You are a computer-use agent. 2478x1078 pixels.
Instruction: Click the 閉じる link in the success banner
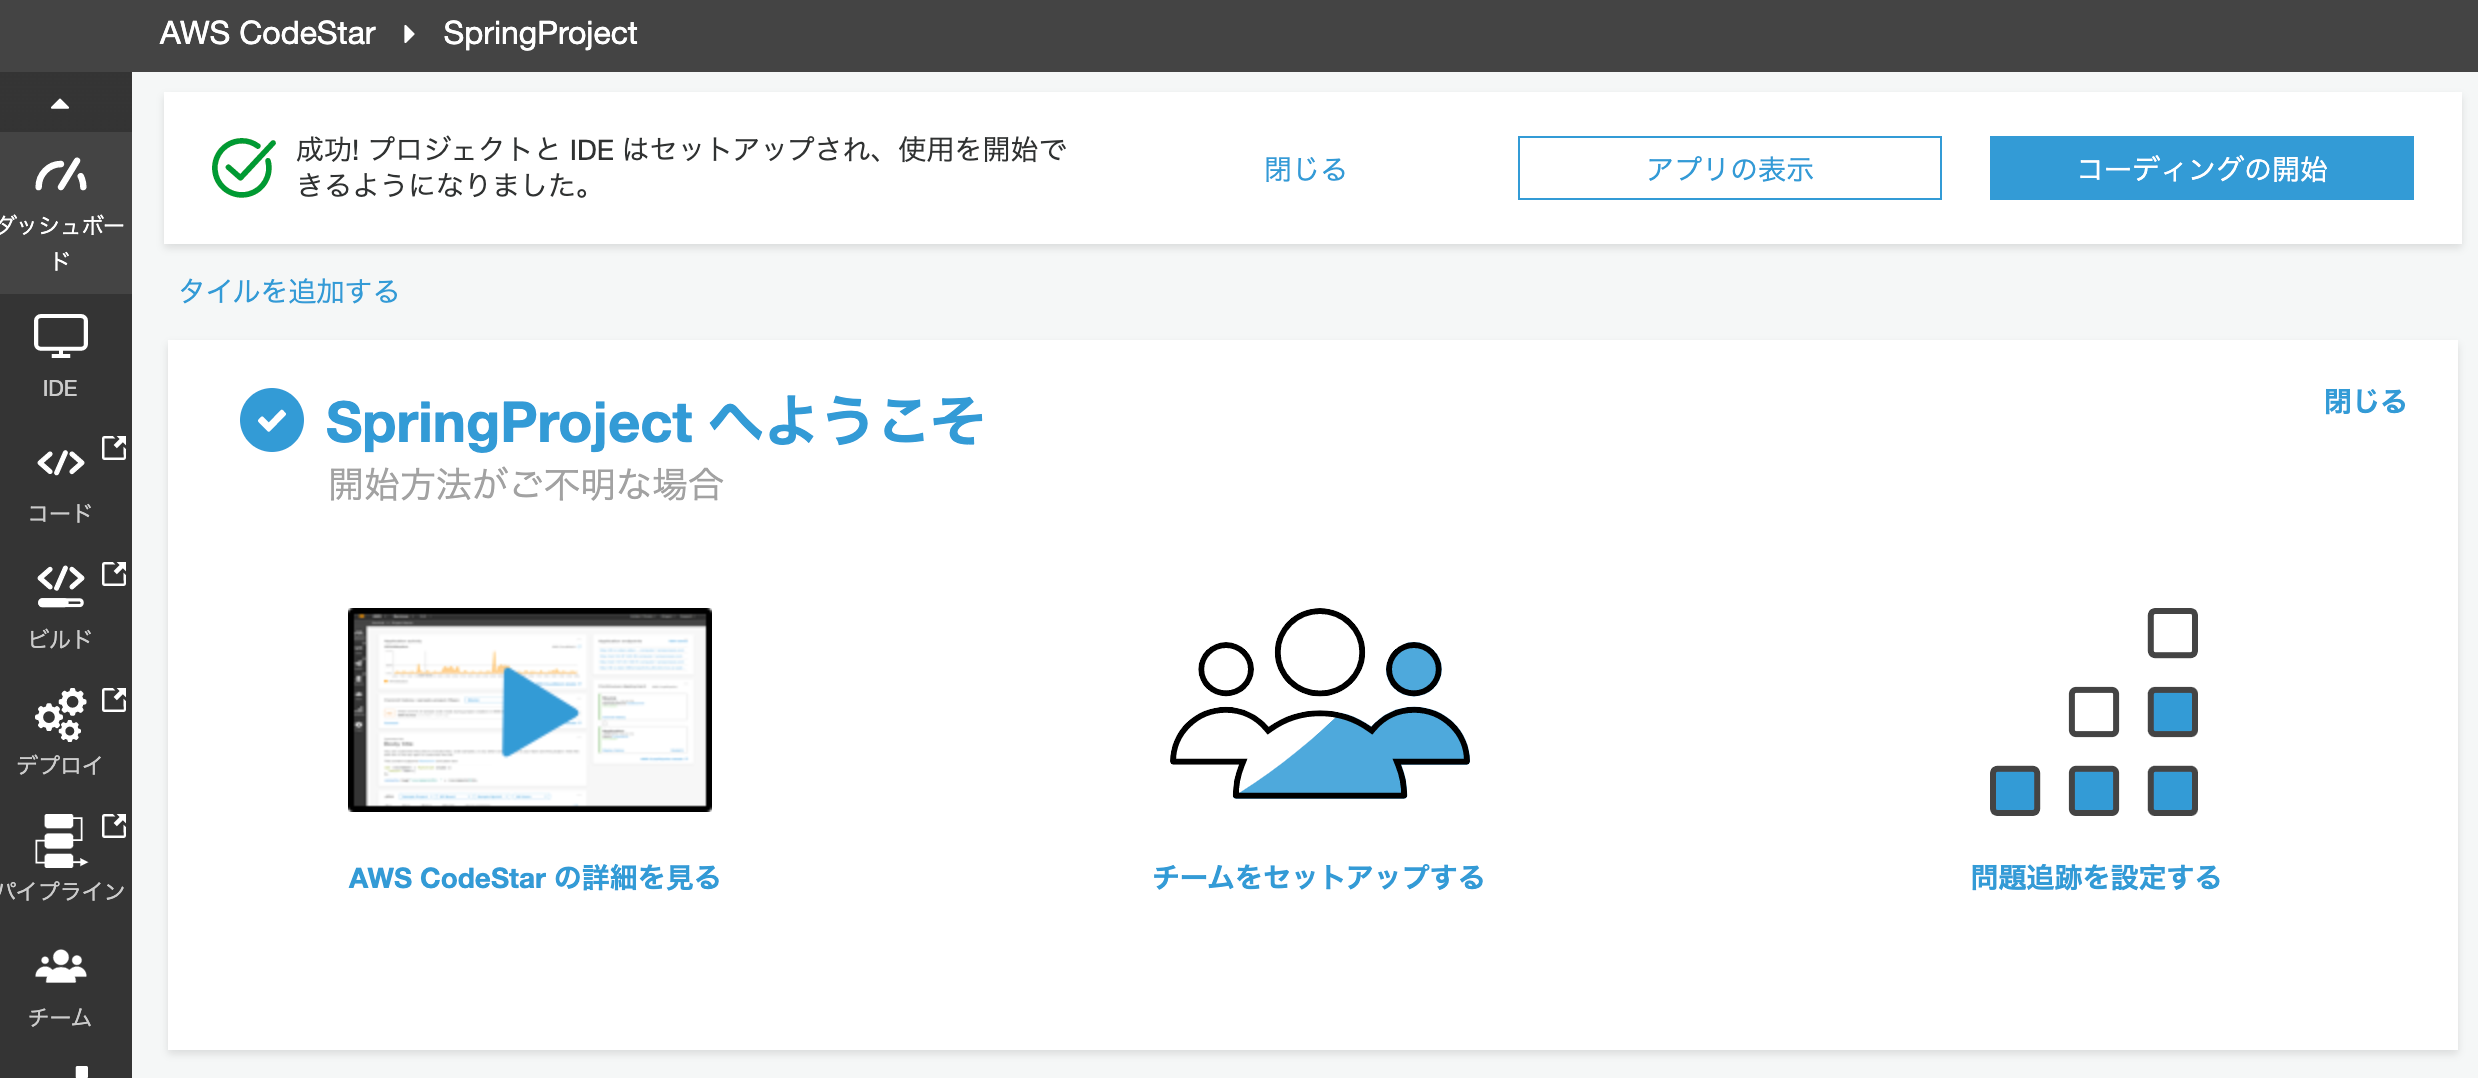coord(1305,169)
